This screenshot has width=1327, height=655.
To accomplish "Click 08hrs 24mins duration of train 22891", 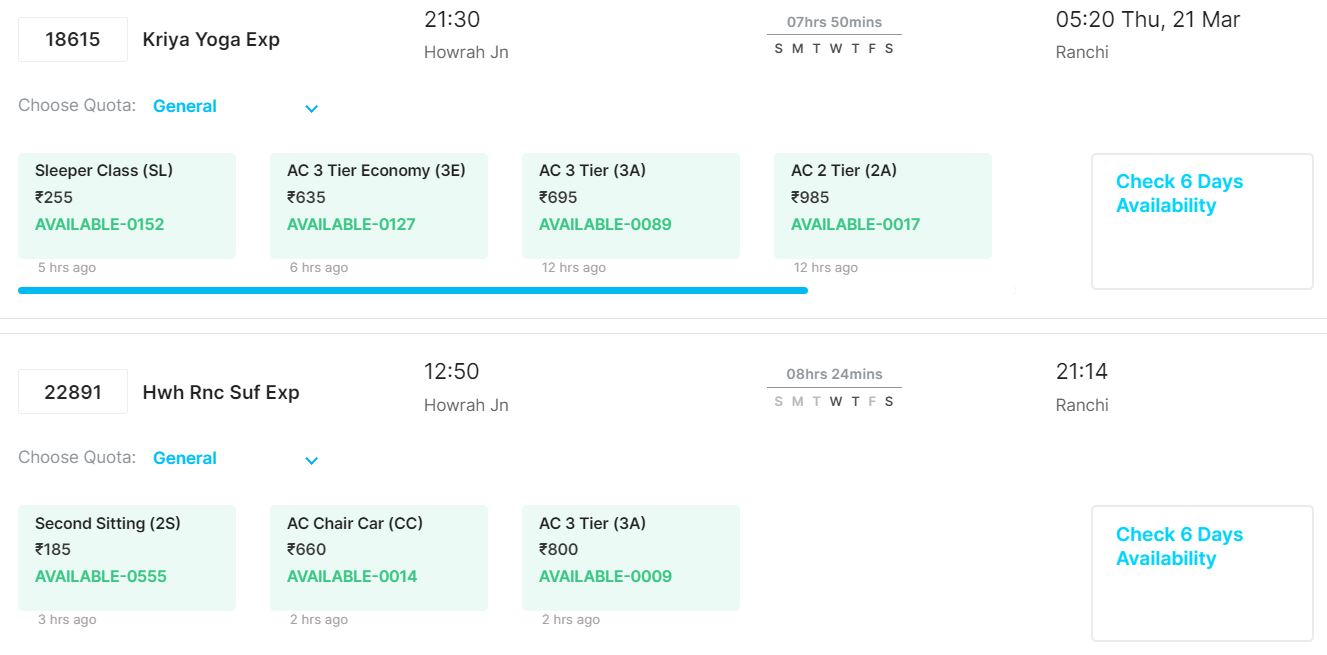I will (x=834, y=374).
